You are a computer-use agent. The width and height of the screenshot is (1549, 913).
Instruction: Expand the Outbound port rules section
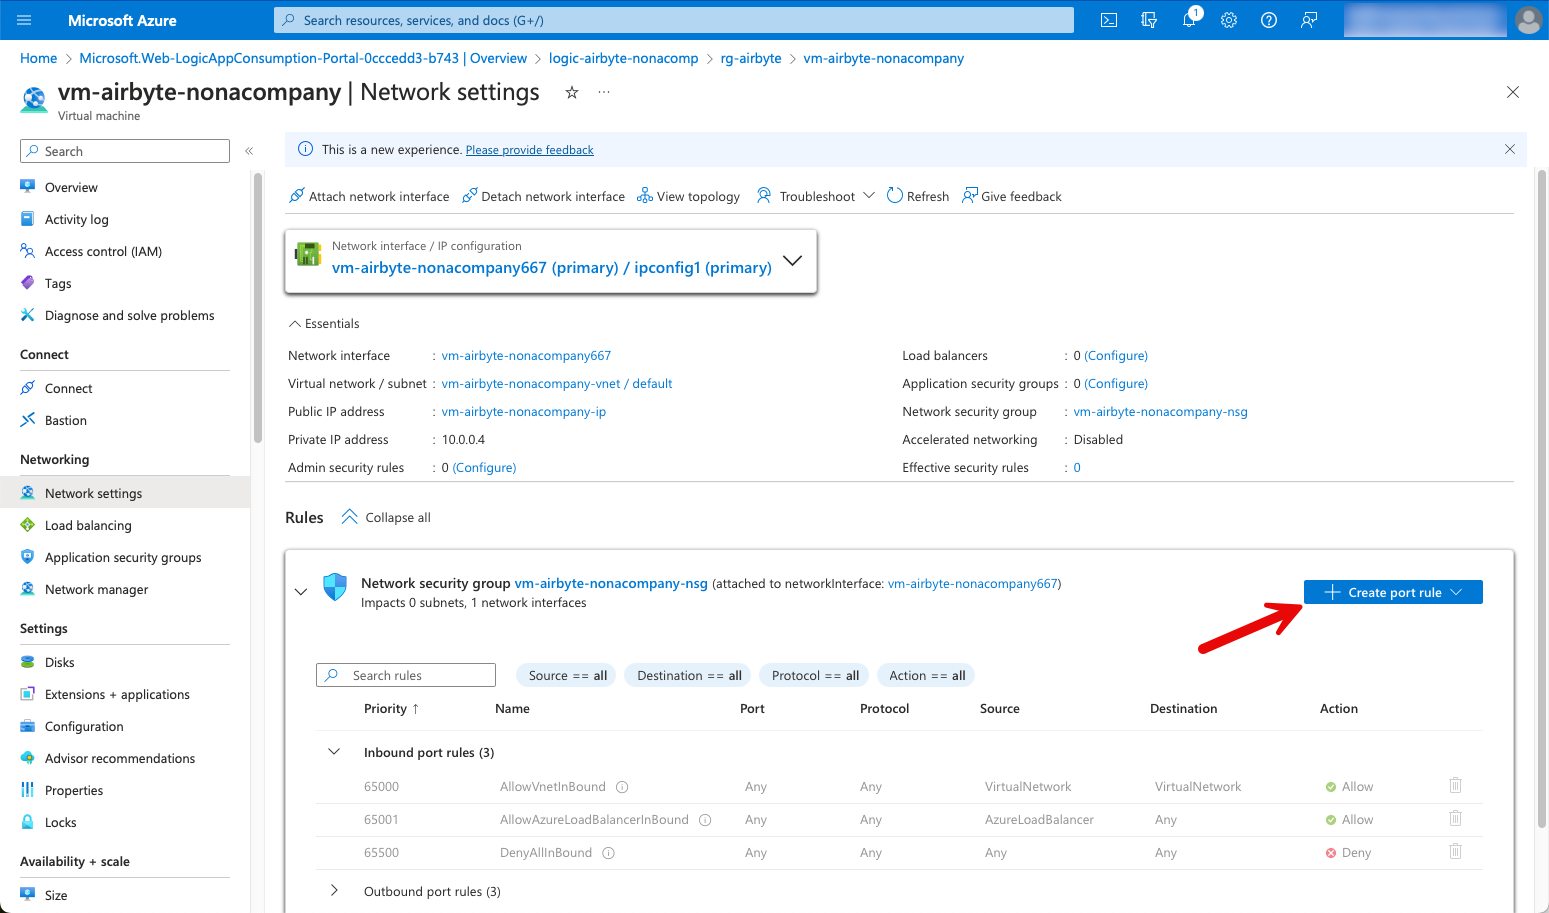[334, 891]
